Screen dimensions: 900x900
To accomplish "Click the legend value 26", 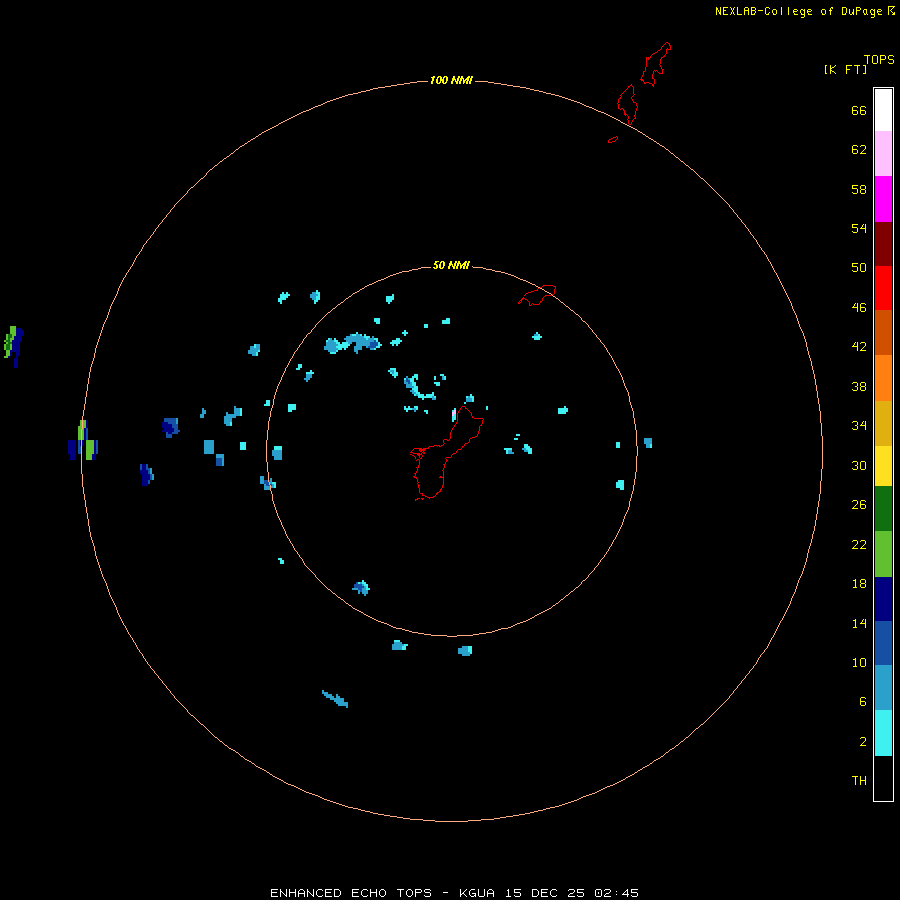I will [x=859, y=505].
